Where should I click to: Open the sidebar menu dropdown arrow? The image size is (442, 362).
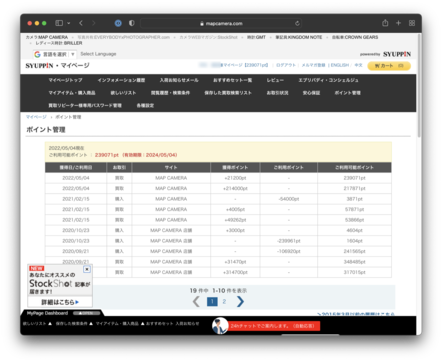68,23
